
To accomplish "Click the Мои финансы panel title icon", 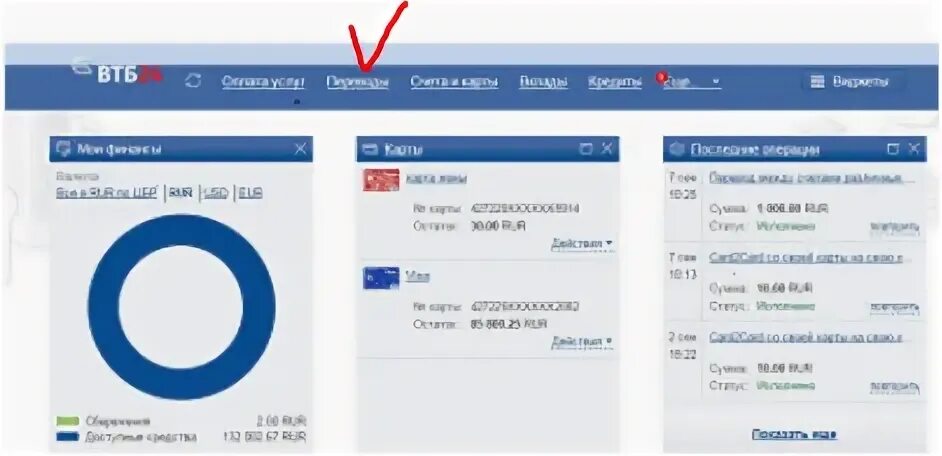I will click(x=62, y=148).
